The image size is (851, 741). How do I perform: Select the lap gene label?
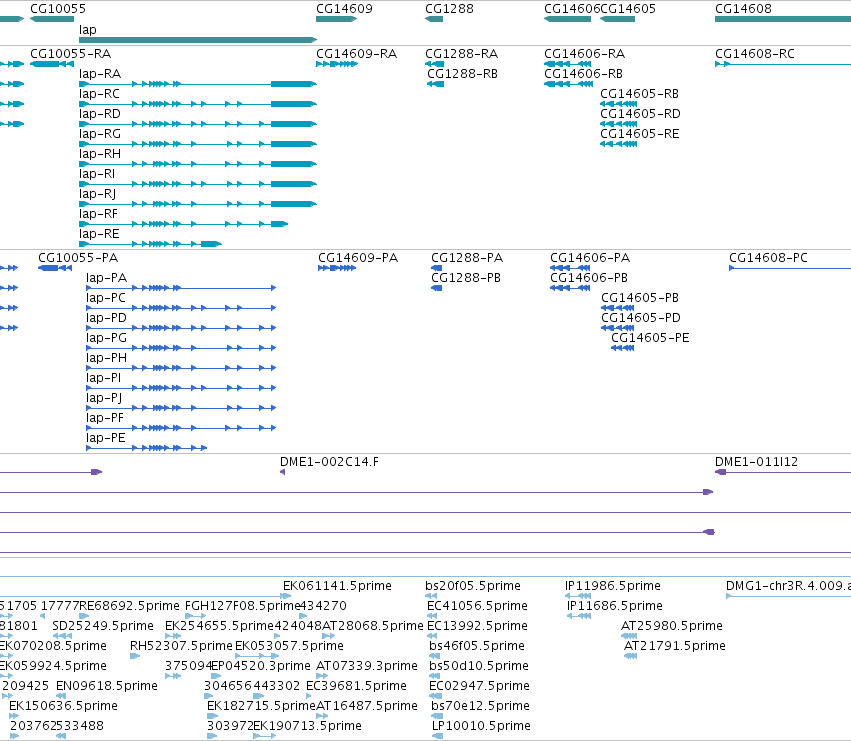point(88,29)
